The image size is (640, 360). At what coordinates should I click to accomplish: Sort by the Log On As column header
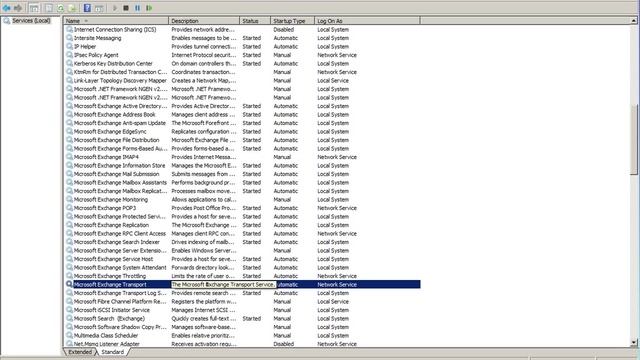(367, 20)
